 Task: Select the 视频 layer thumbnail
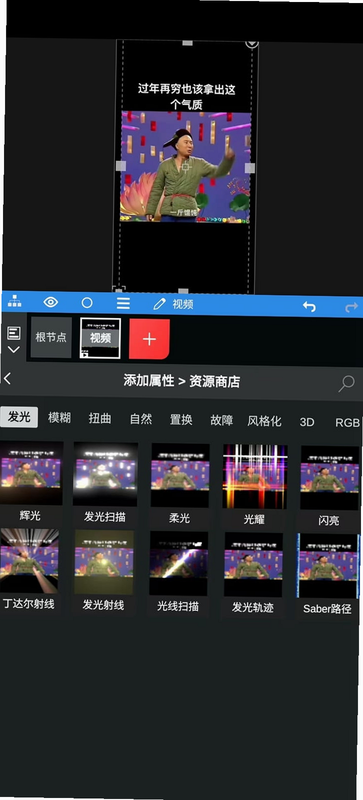point(101,338)
